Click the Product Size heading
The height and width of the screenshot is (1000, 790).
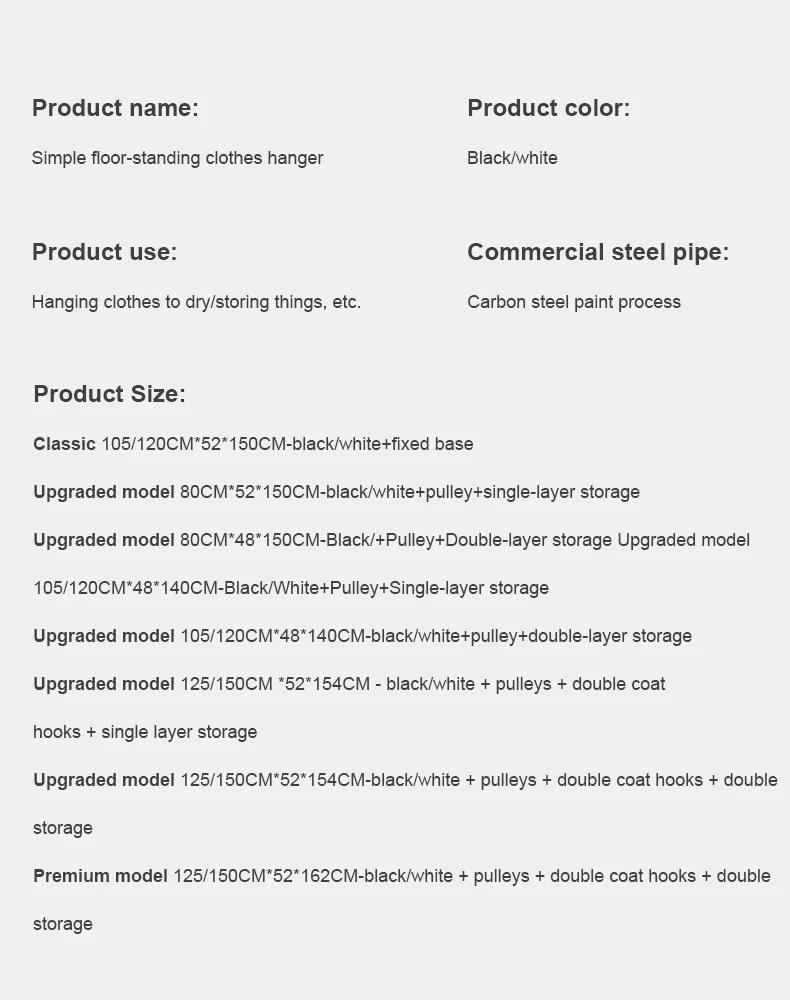coord(110,393)
